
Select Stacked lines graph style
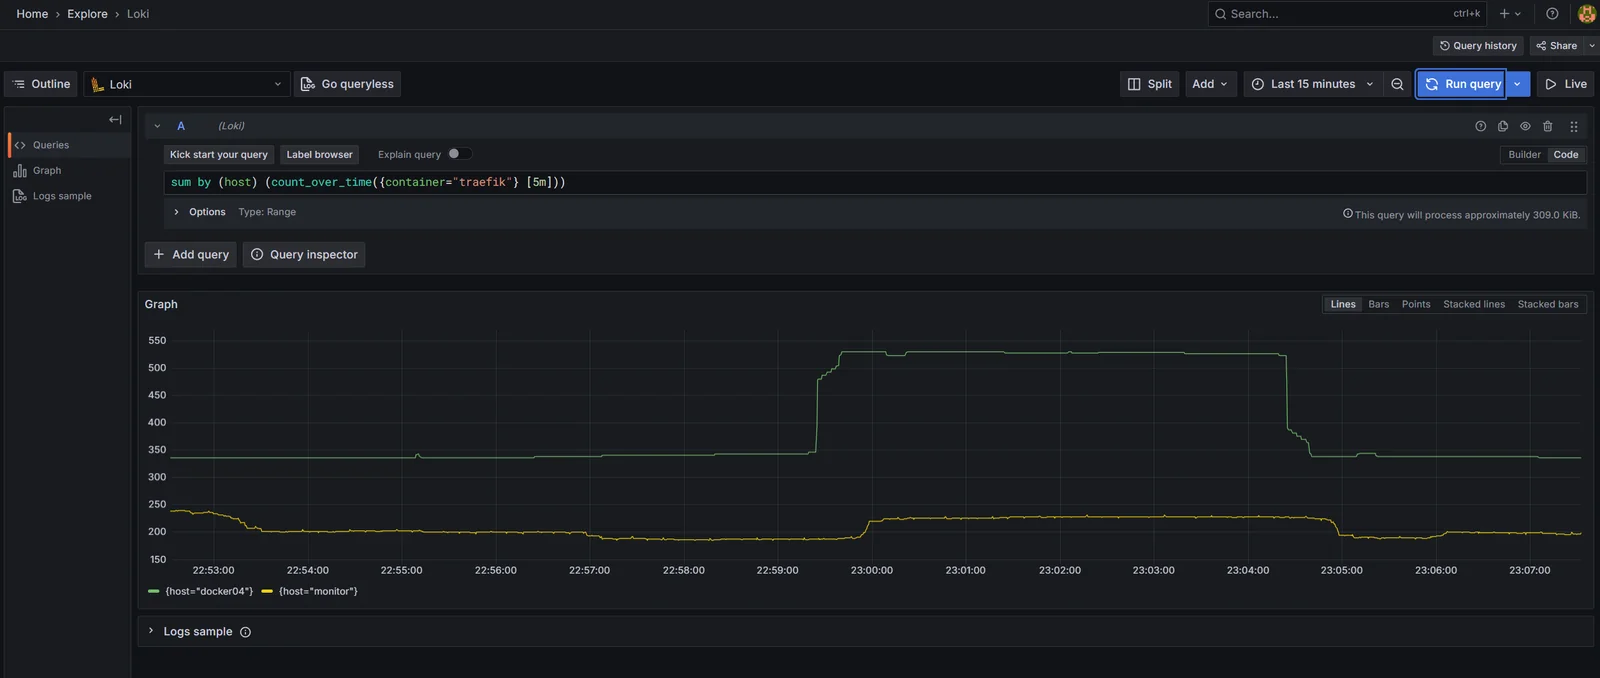pos(1474,304)
